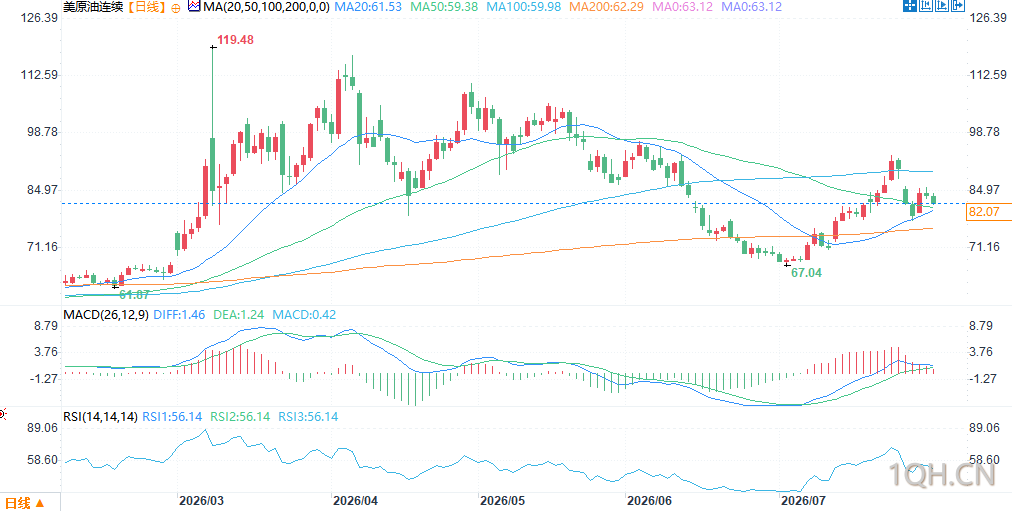Click the DIFF:1.46 value
The image size is (1012, 511).
[x=179, y=316]
